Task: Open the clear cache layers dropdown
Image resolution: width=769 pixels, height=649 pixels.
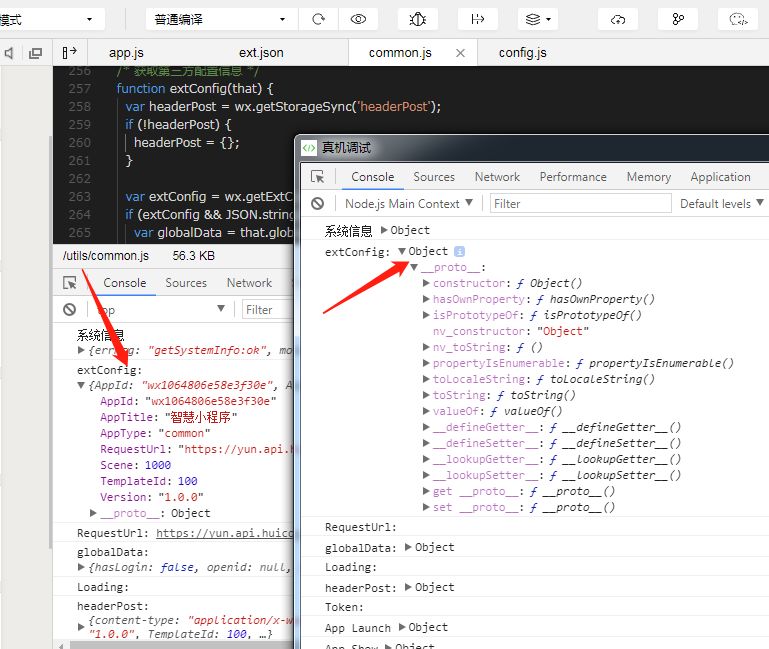Action: point(538,19)
